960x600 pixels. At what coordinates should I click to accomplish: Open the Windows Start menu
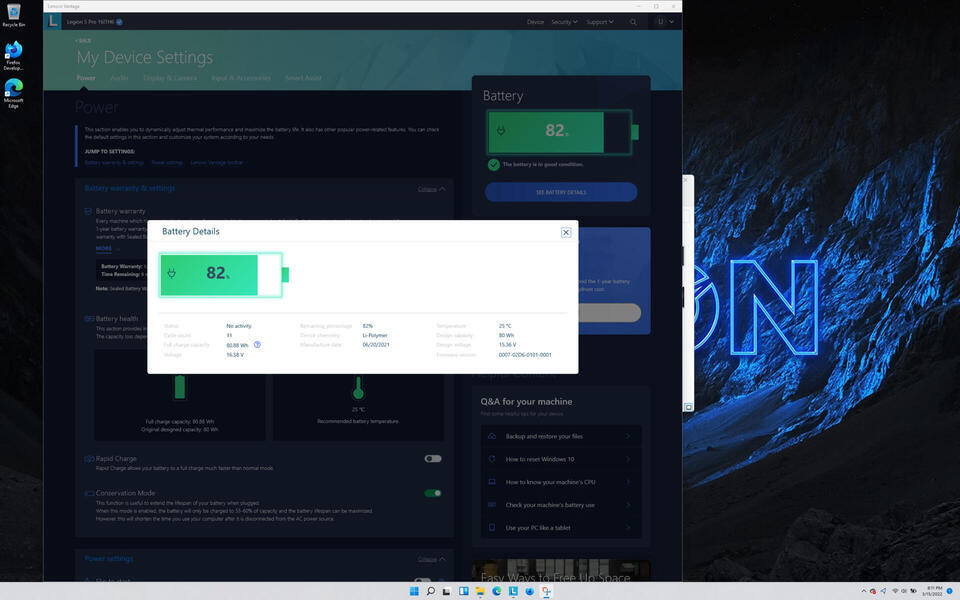pos(414,591)
